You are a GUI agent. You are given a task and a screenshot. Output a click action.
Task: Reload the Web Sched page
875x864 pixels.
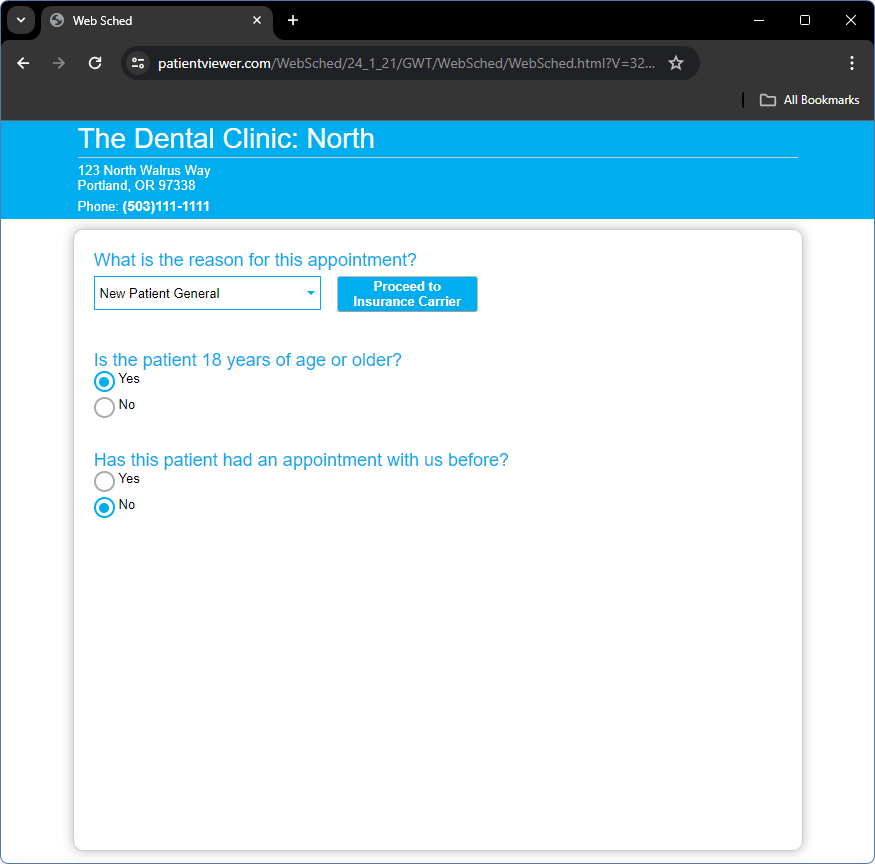click(x=95, y=63)
